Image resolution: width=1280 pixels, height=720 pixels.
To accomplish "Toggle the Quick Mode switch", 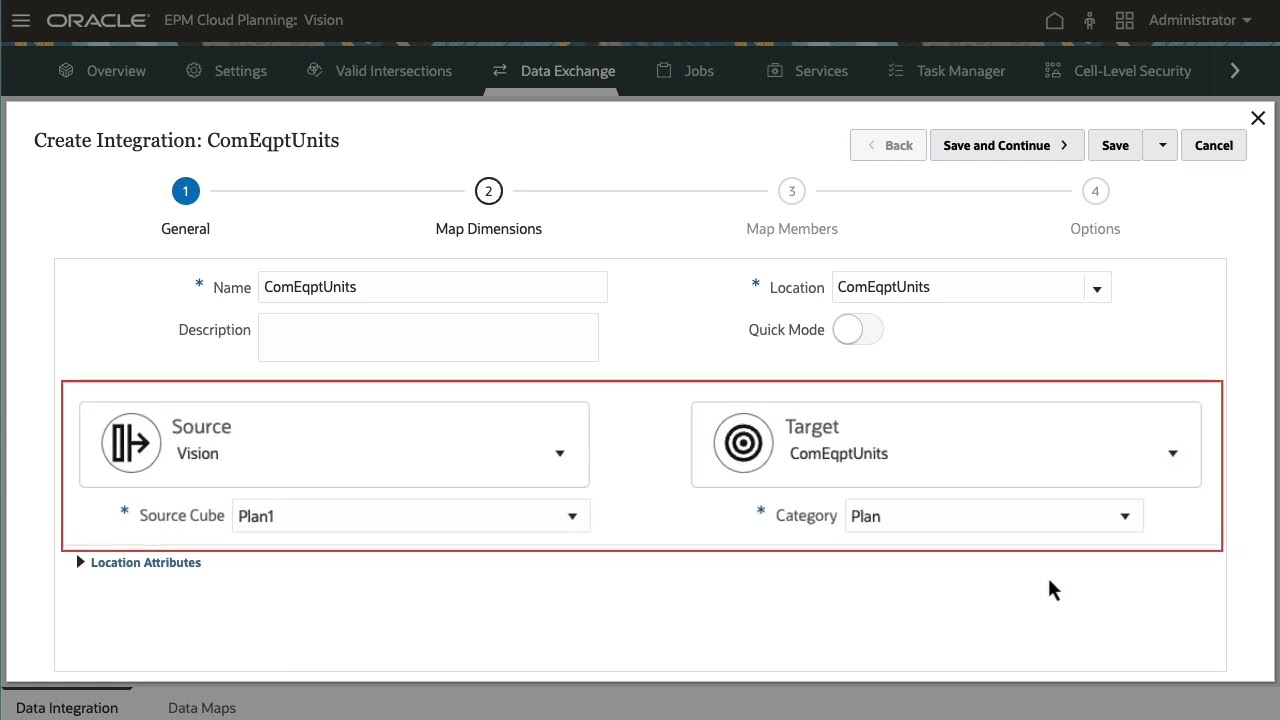I will (858, 330).
